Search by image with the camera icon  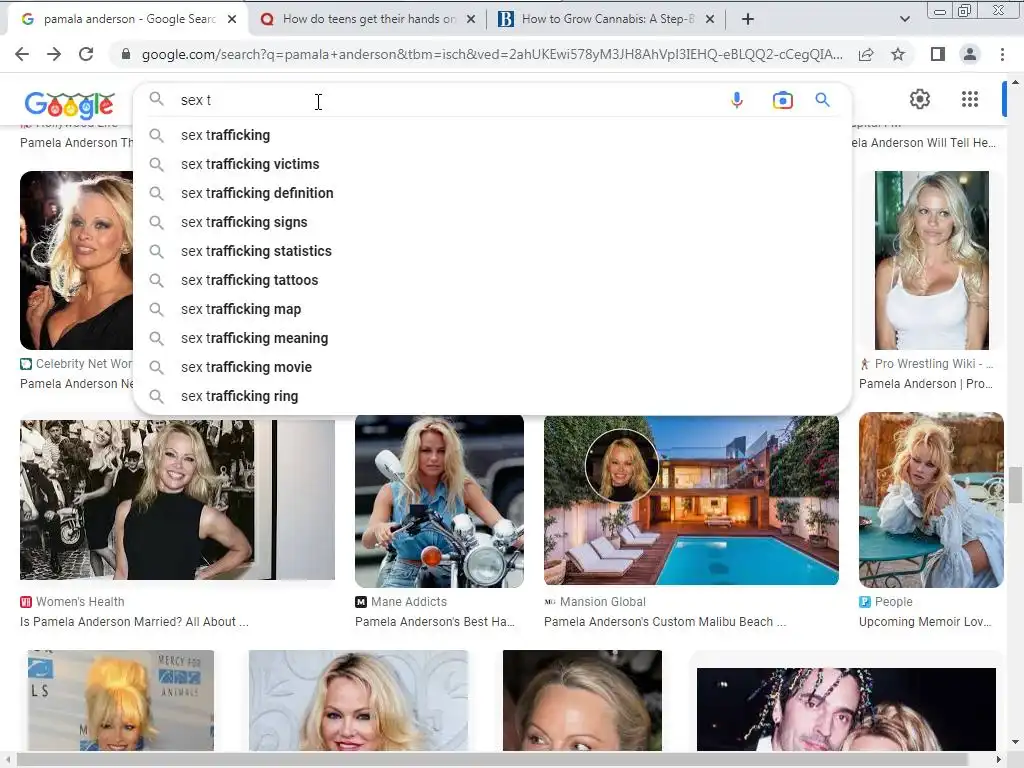pos(782,100)
